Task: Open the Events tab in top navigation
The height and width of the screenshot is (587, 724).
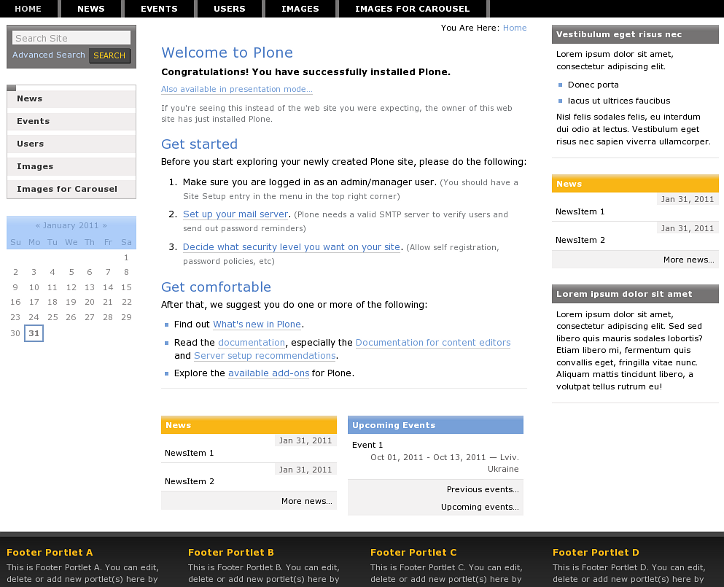Action: click(x=159, y=9)
